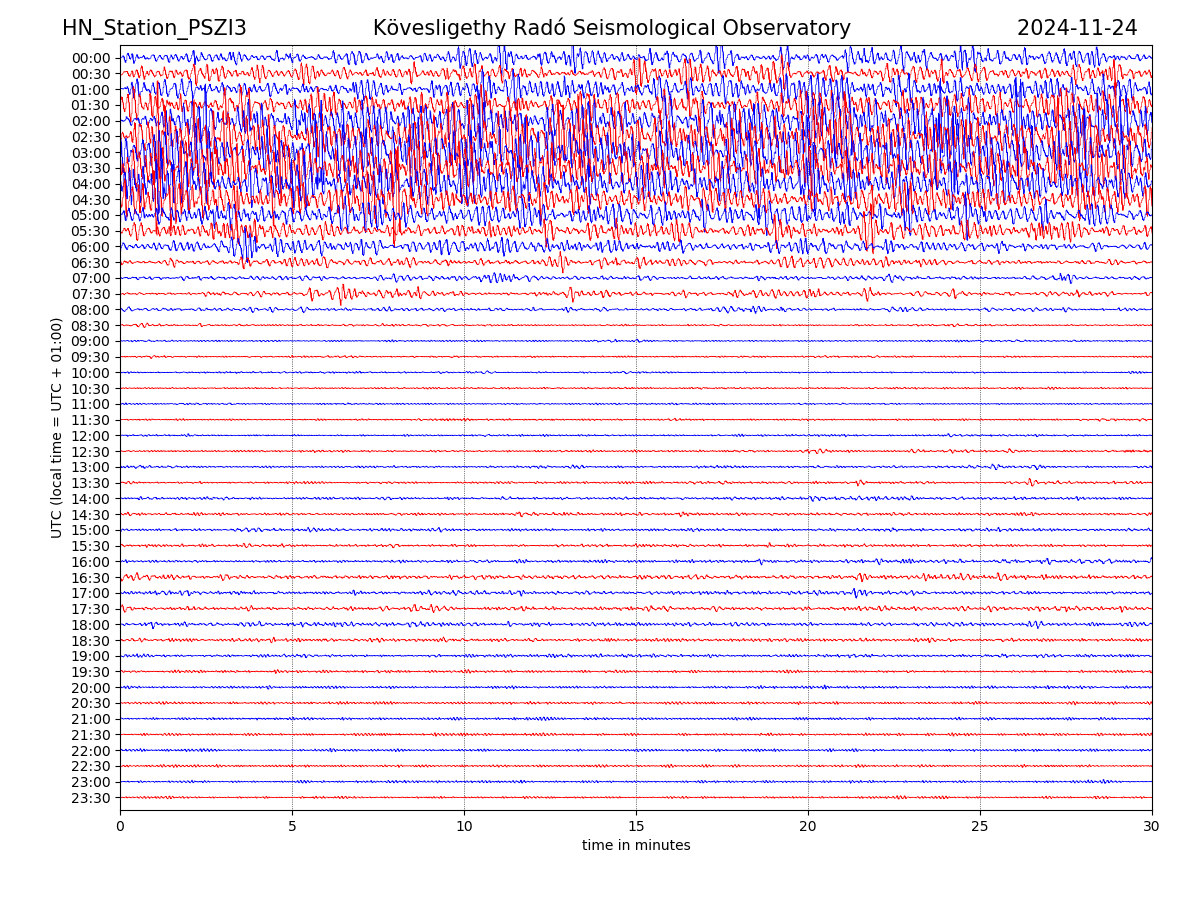This screenshot has height=900, width=1200.
Task: Click the Kövesligethy Radó Seismological Observatory heading
Action: click(x=611, y=29)
